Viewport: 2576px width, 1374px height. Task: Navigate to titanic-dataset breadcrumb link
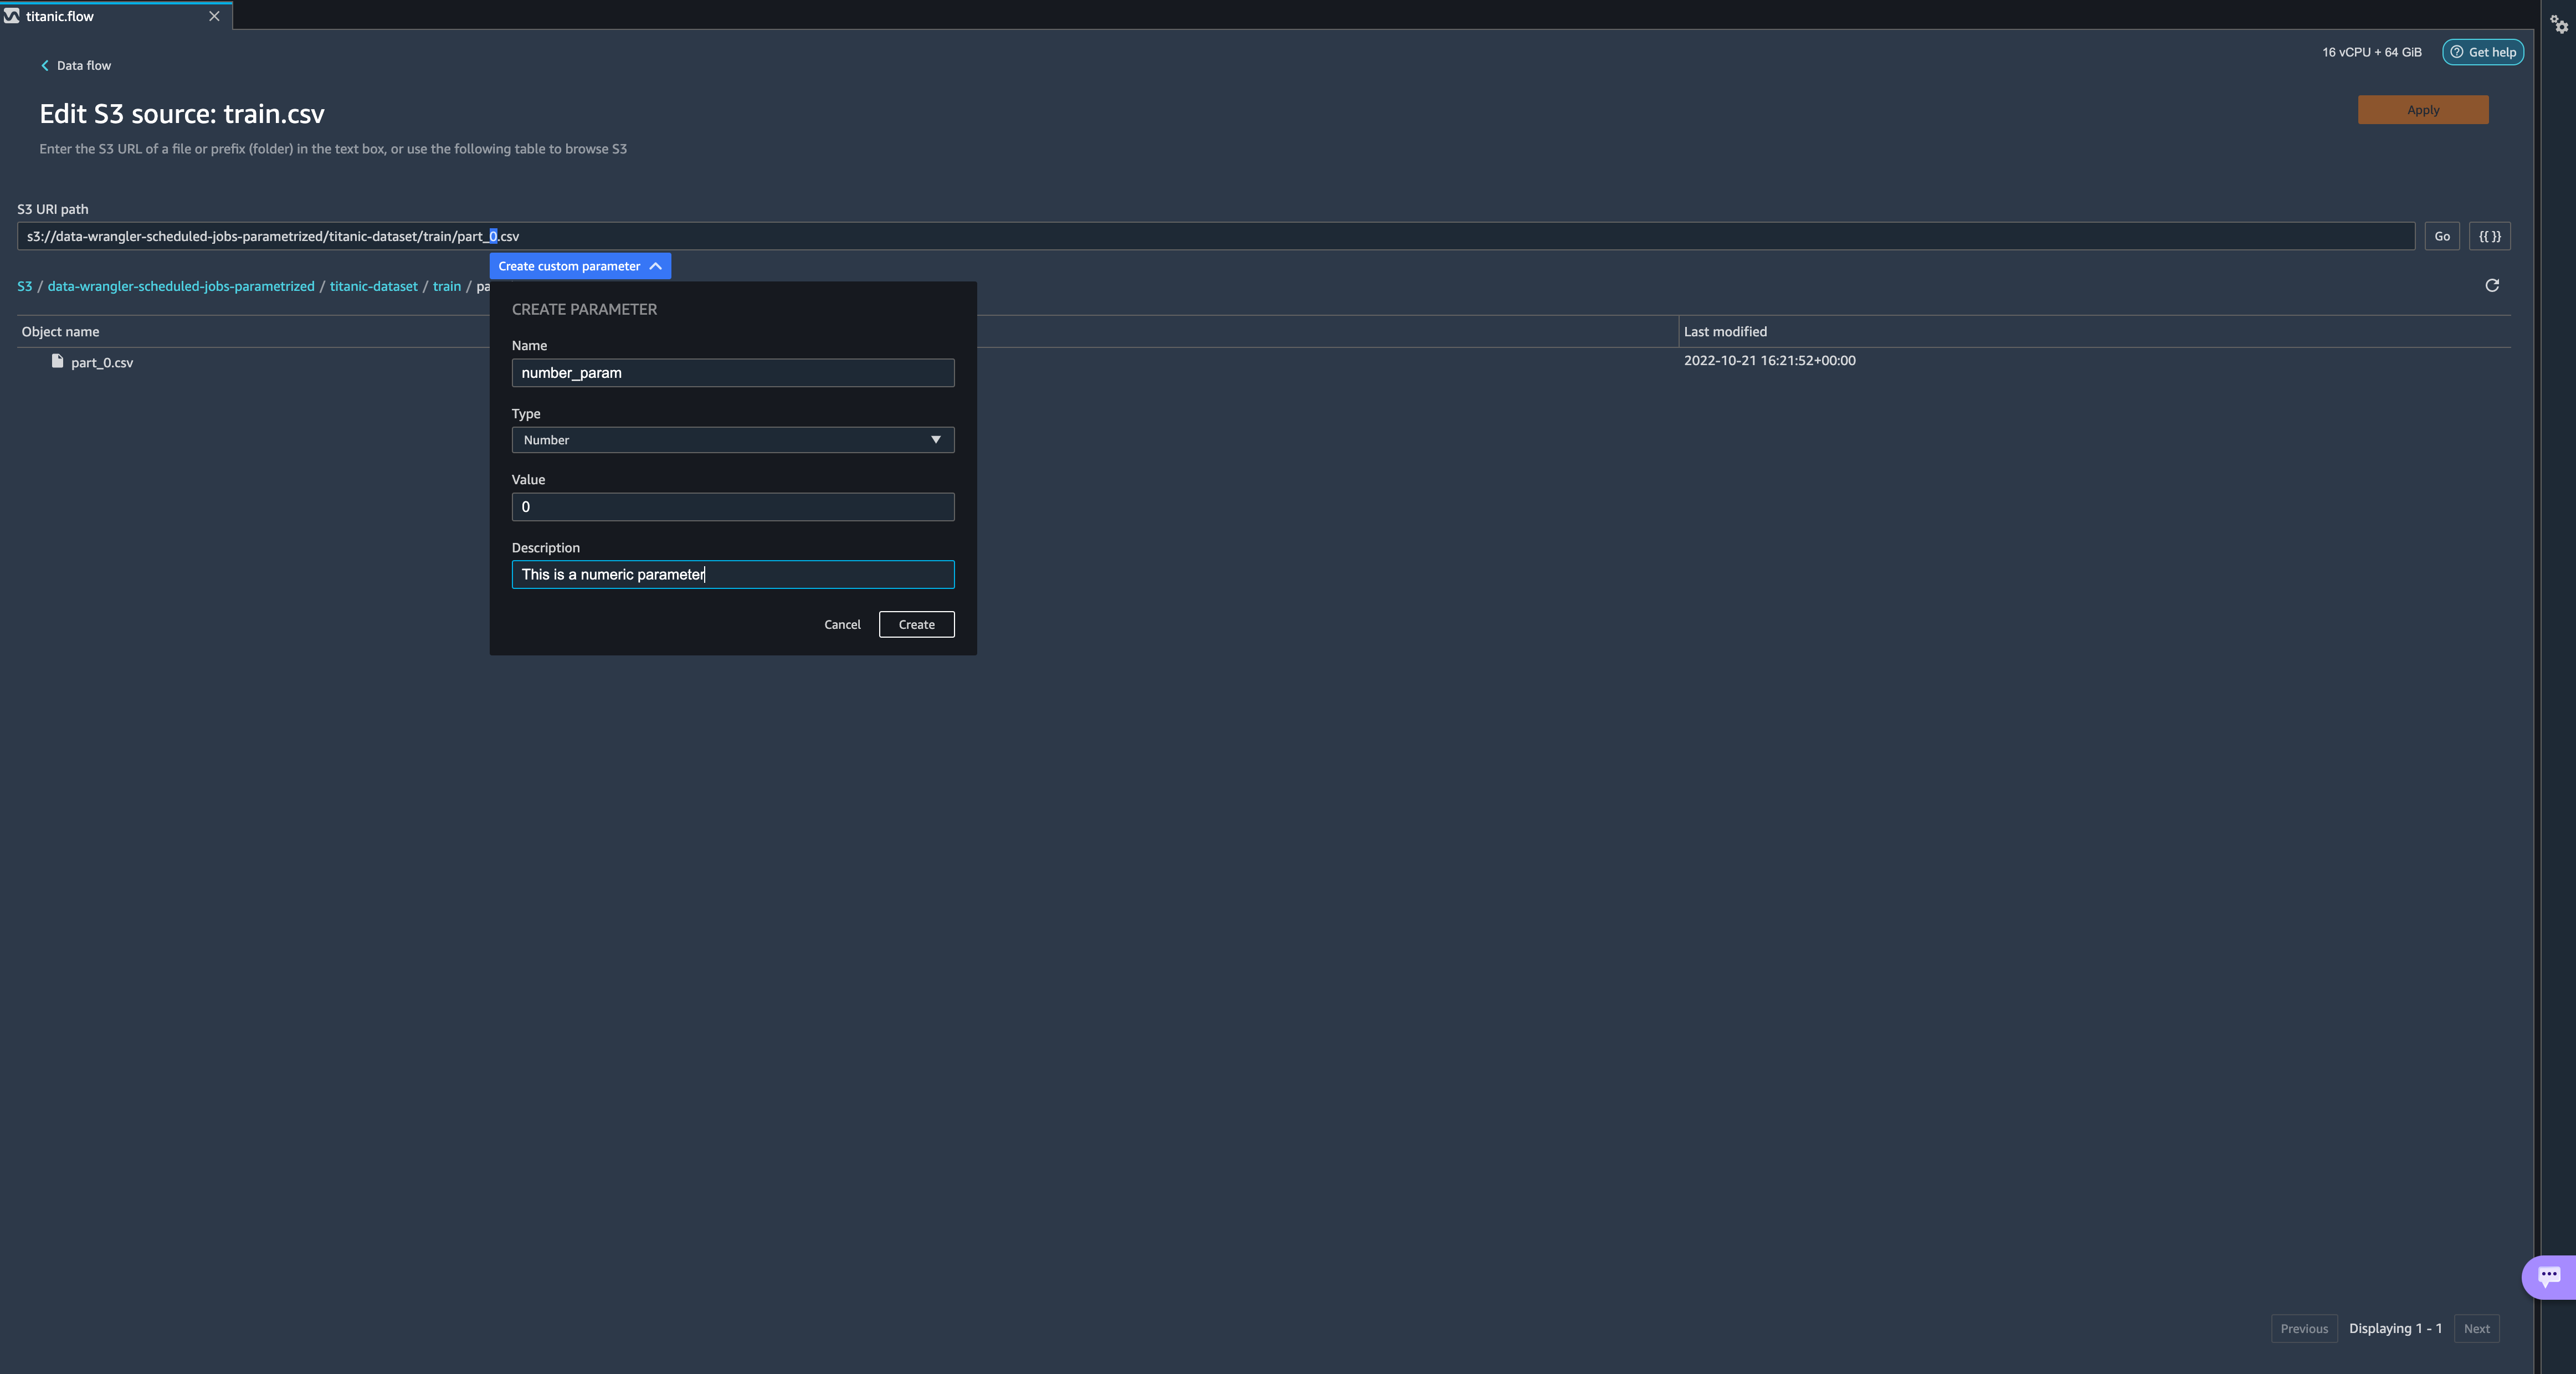[373, 287]
